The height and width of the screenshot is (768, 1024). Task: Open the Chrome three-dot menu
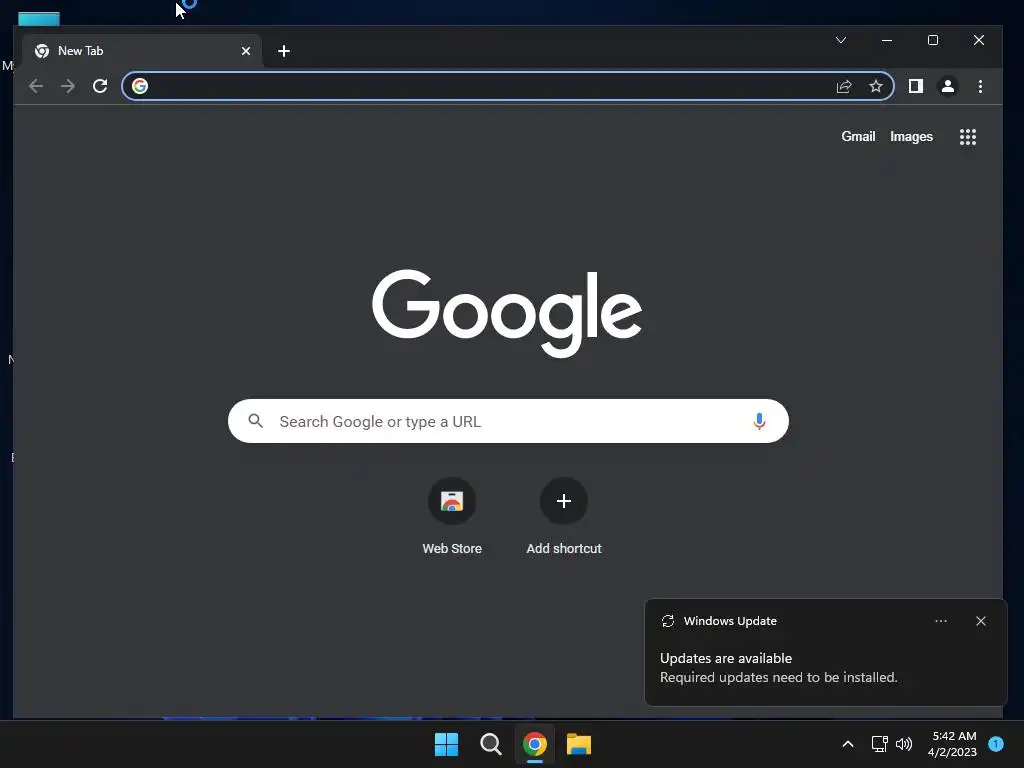[980, 86]
